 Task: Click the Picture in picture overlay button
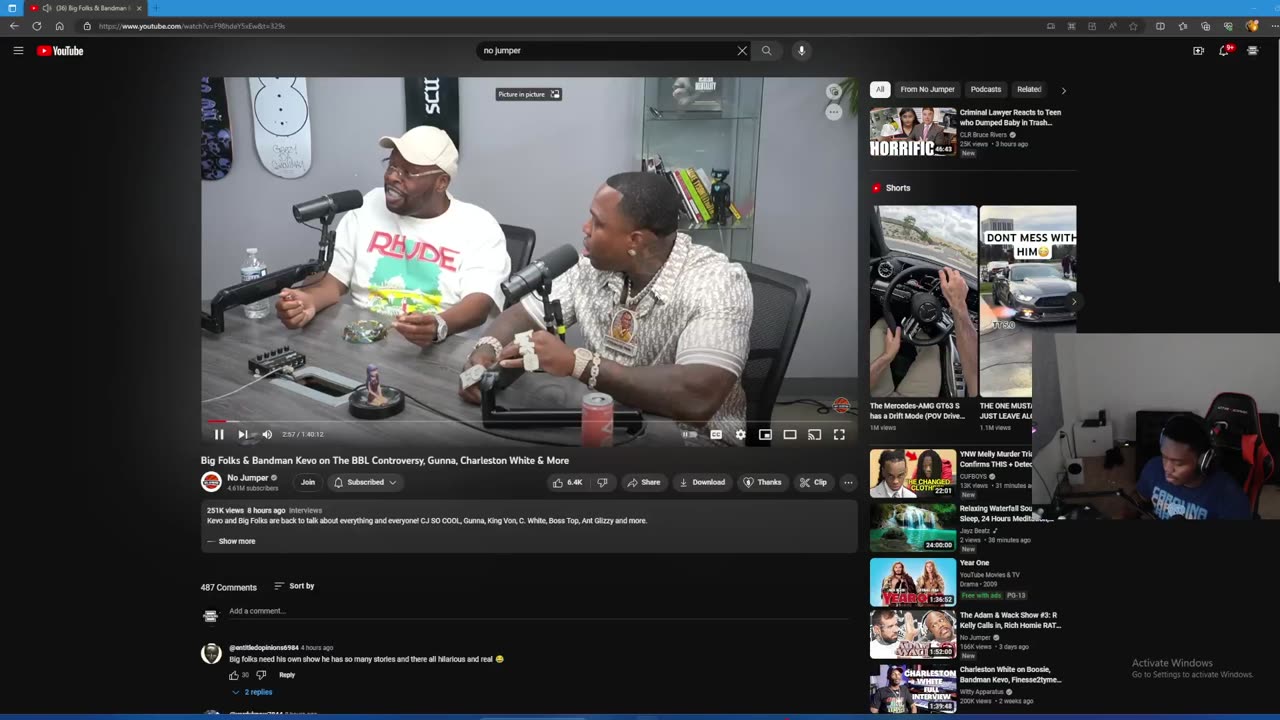(x=529, y=94)
